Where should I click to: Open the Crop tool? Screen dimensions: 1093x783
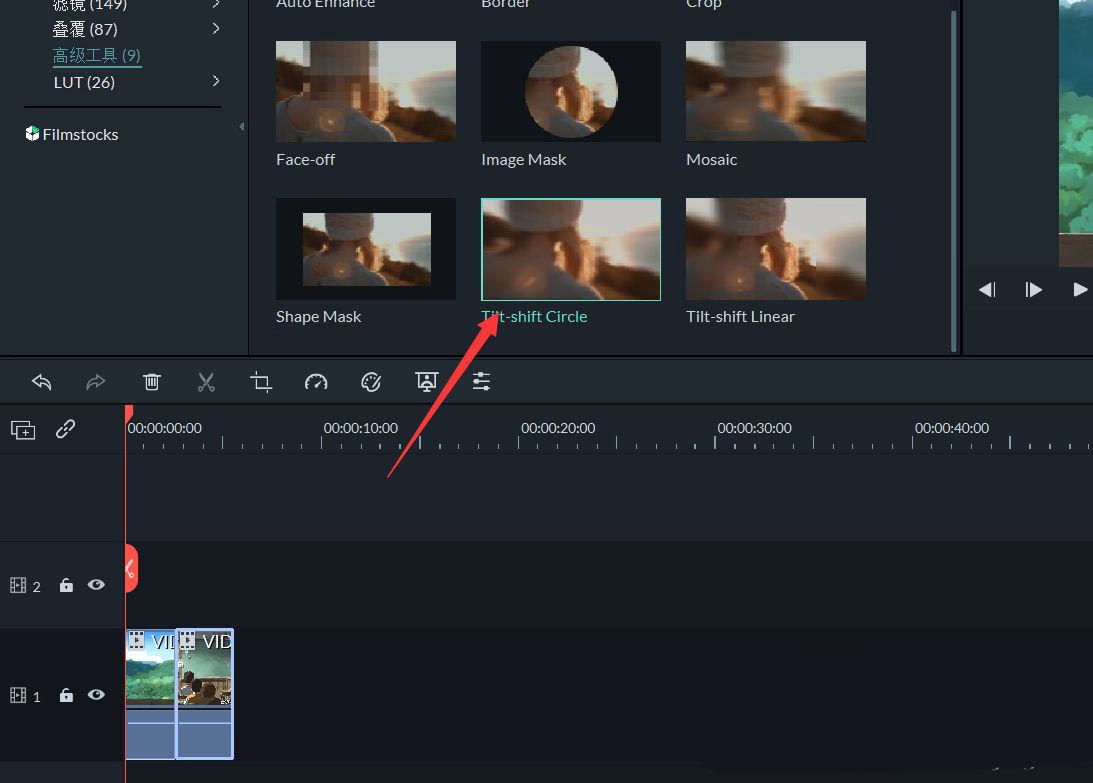pos(260,381)
